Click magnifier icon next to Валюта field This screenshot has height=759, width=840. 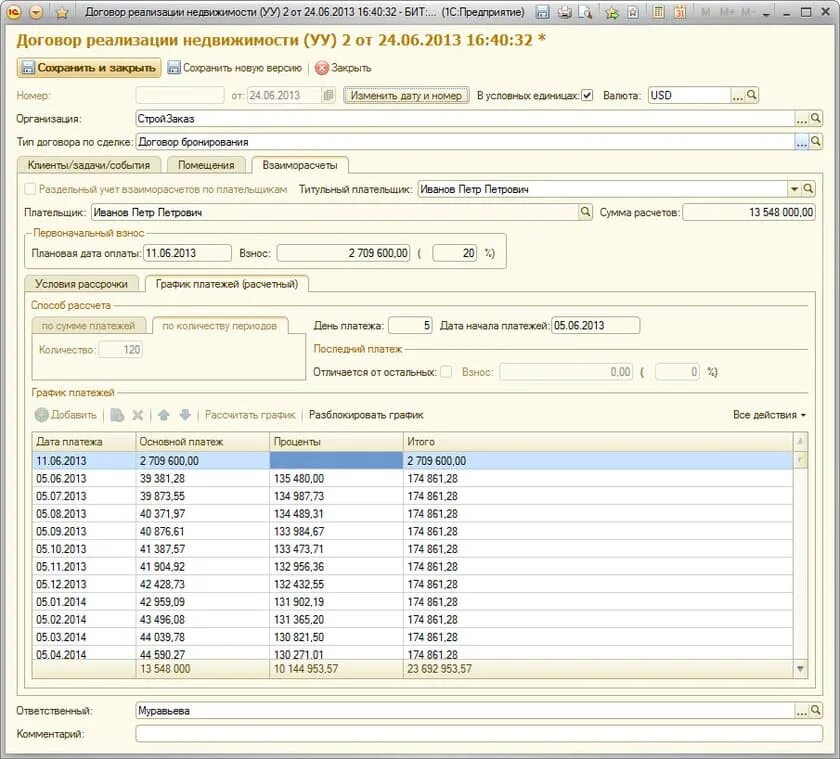point(752,95)
